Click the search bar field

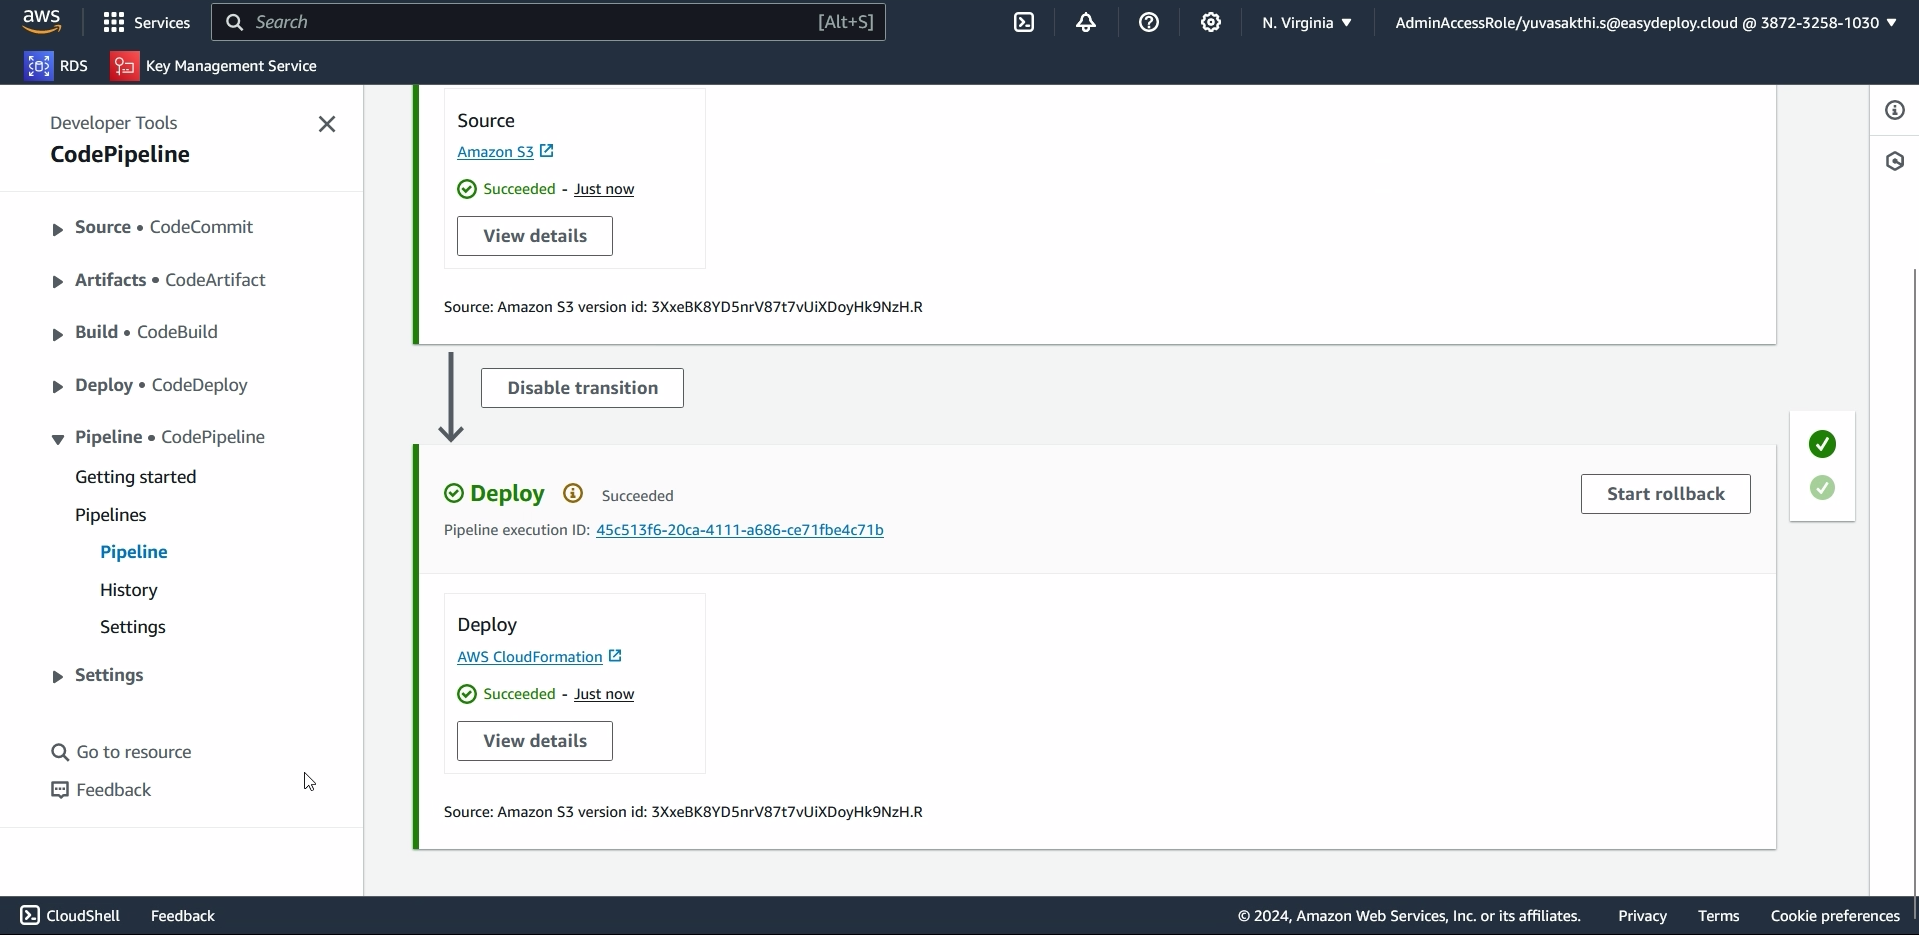(x=548, y=22)
